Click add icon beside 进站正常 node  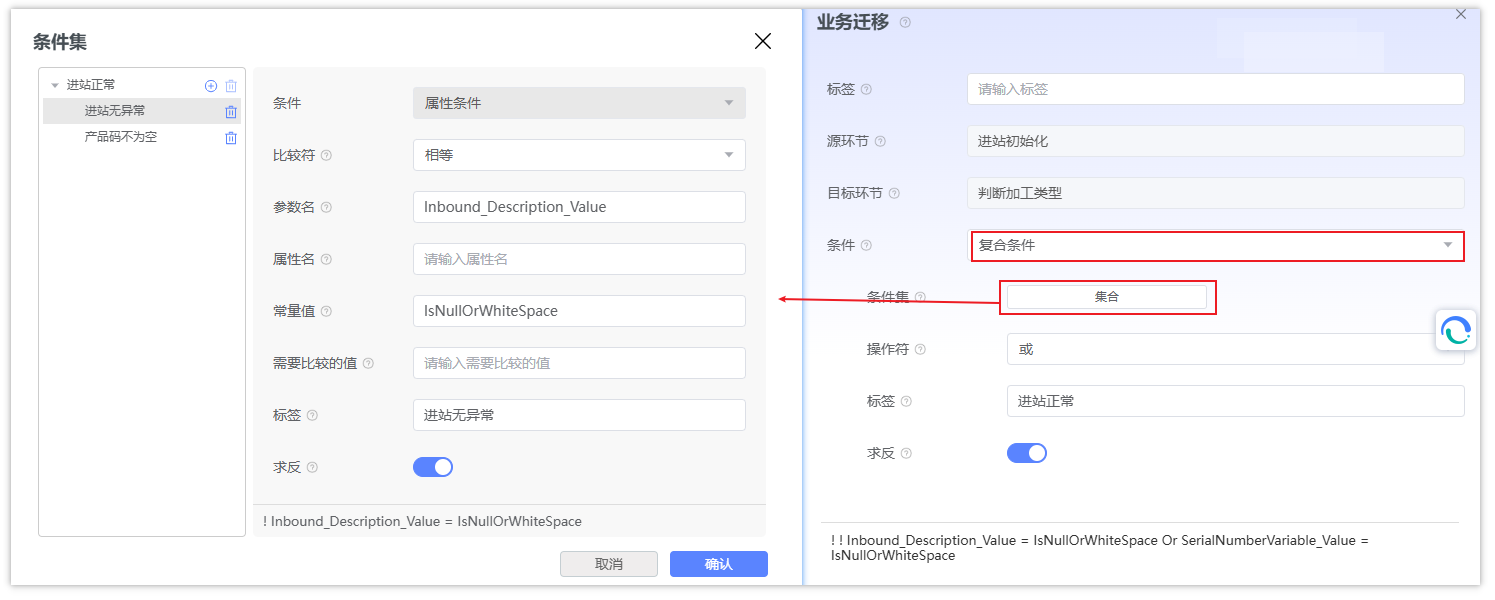(211, 86)
